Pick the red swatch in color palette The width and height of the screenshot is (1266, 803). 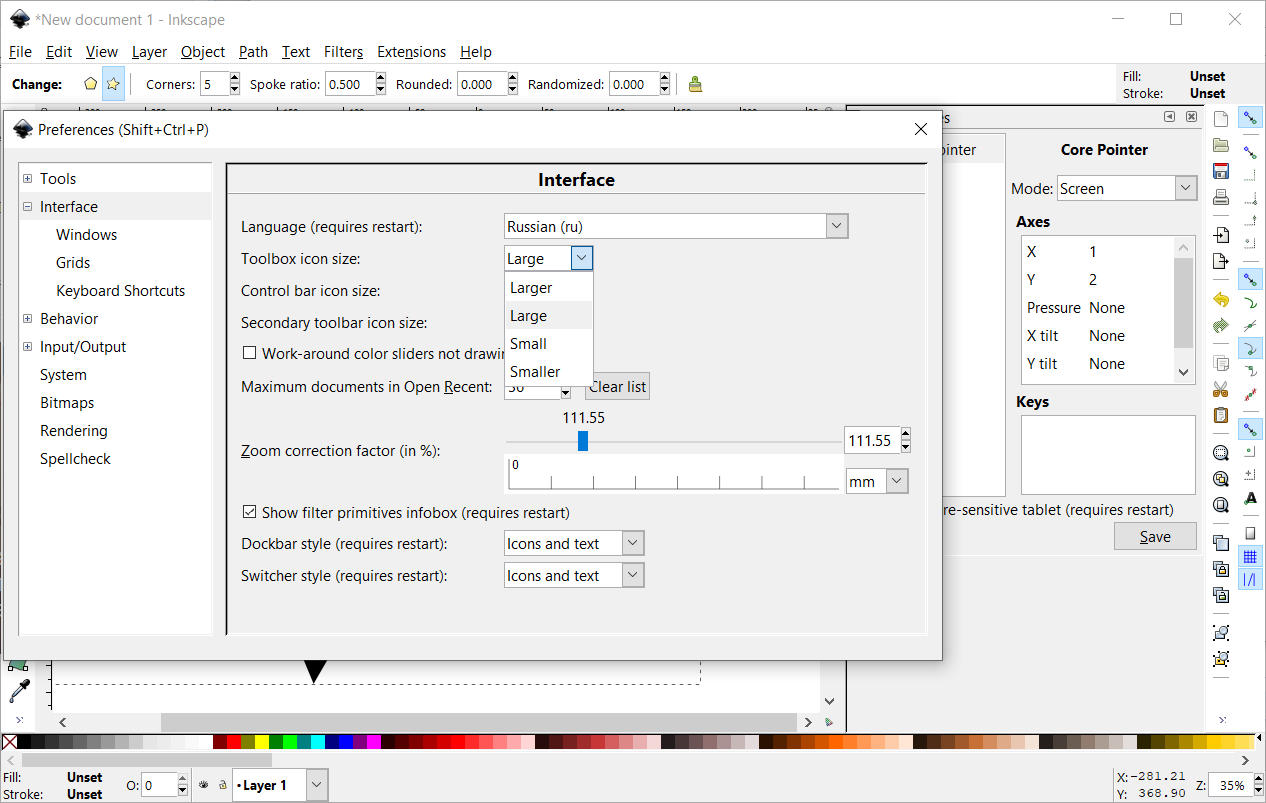234,742
